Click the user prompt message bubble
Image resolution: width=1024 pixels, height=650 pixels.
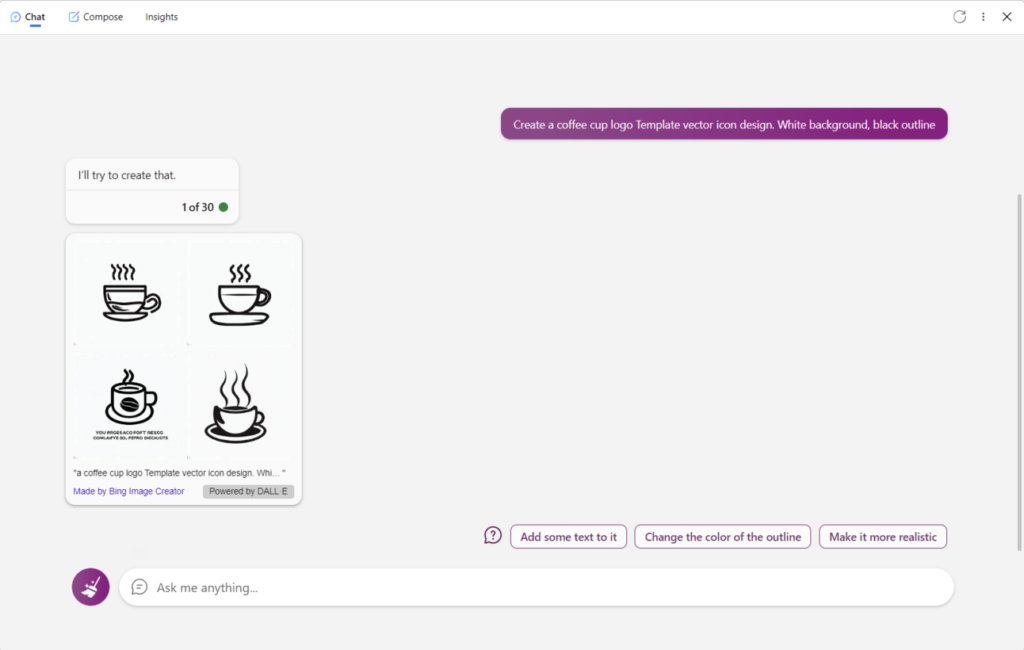pyautogui.click(x=724, y=124)
